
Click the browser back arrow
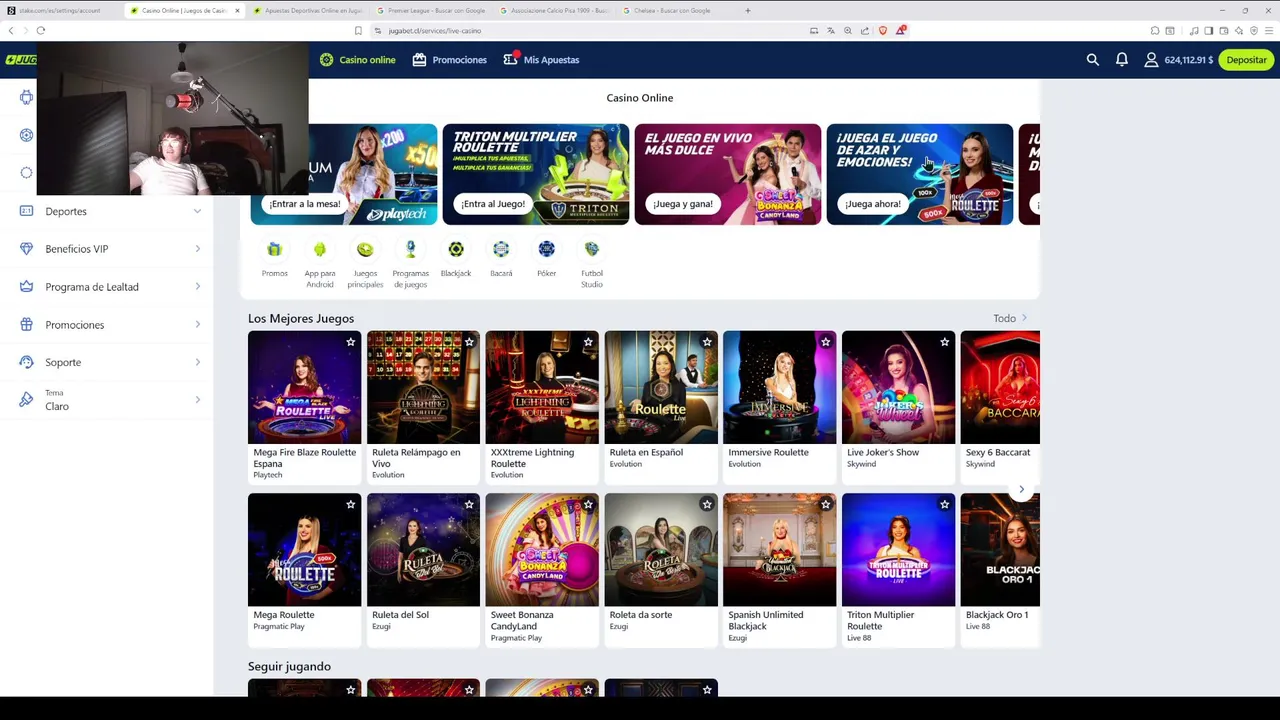pyautogui.click(x=11, y=31)
